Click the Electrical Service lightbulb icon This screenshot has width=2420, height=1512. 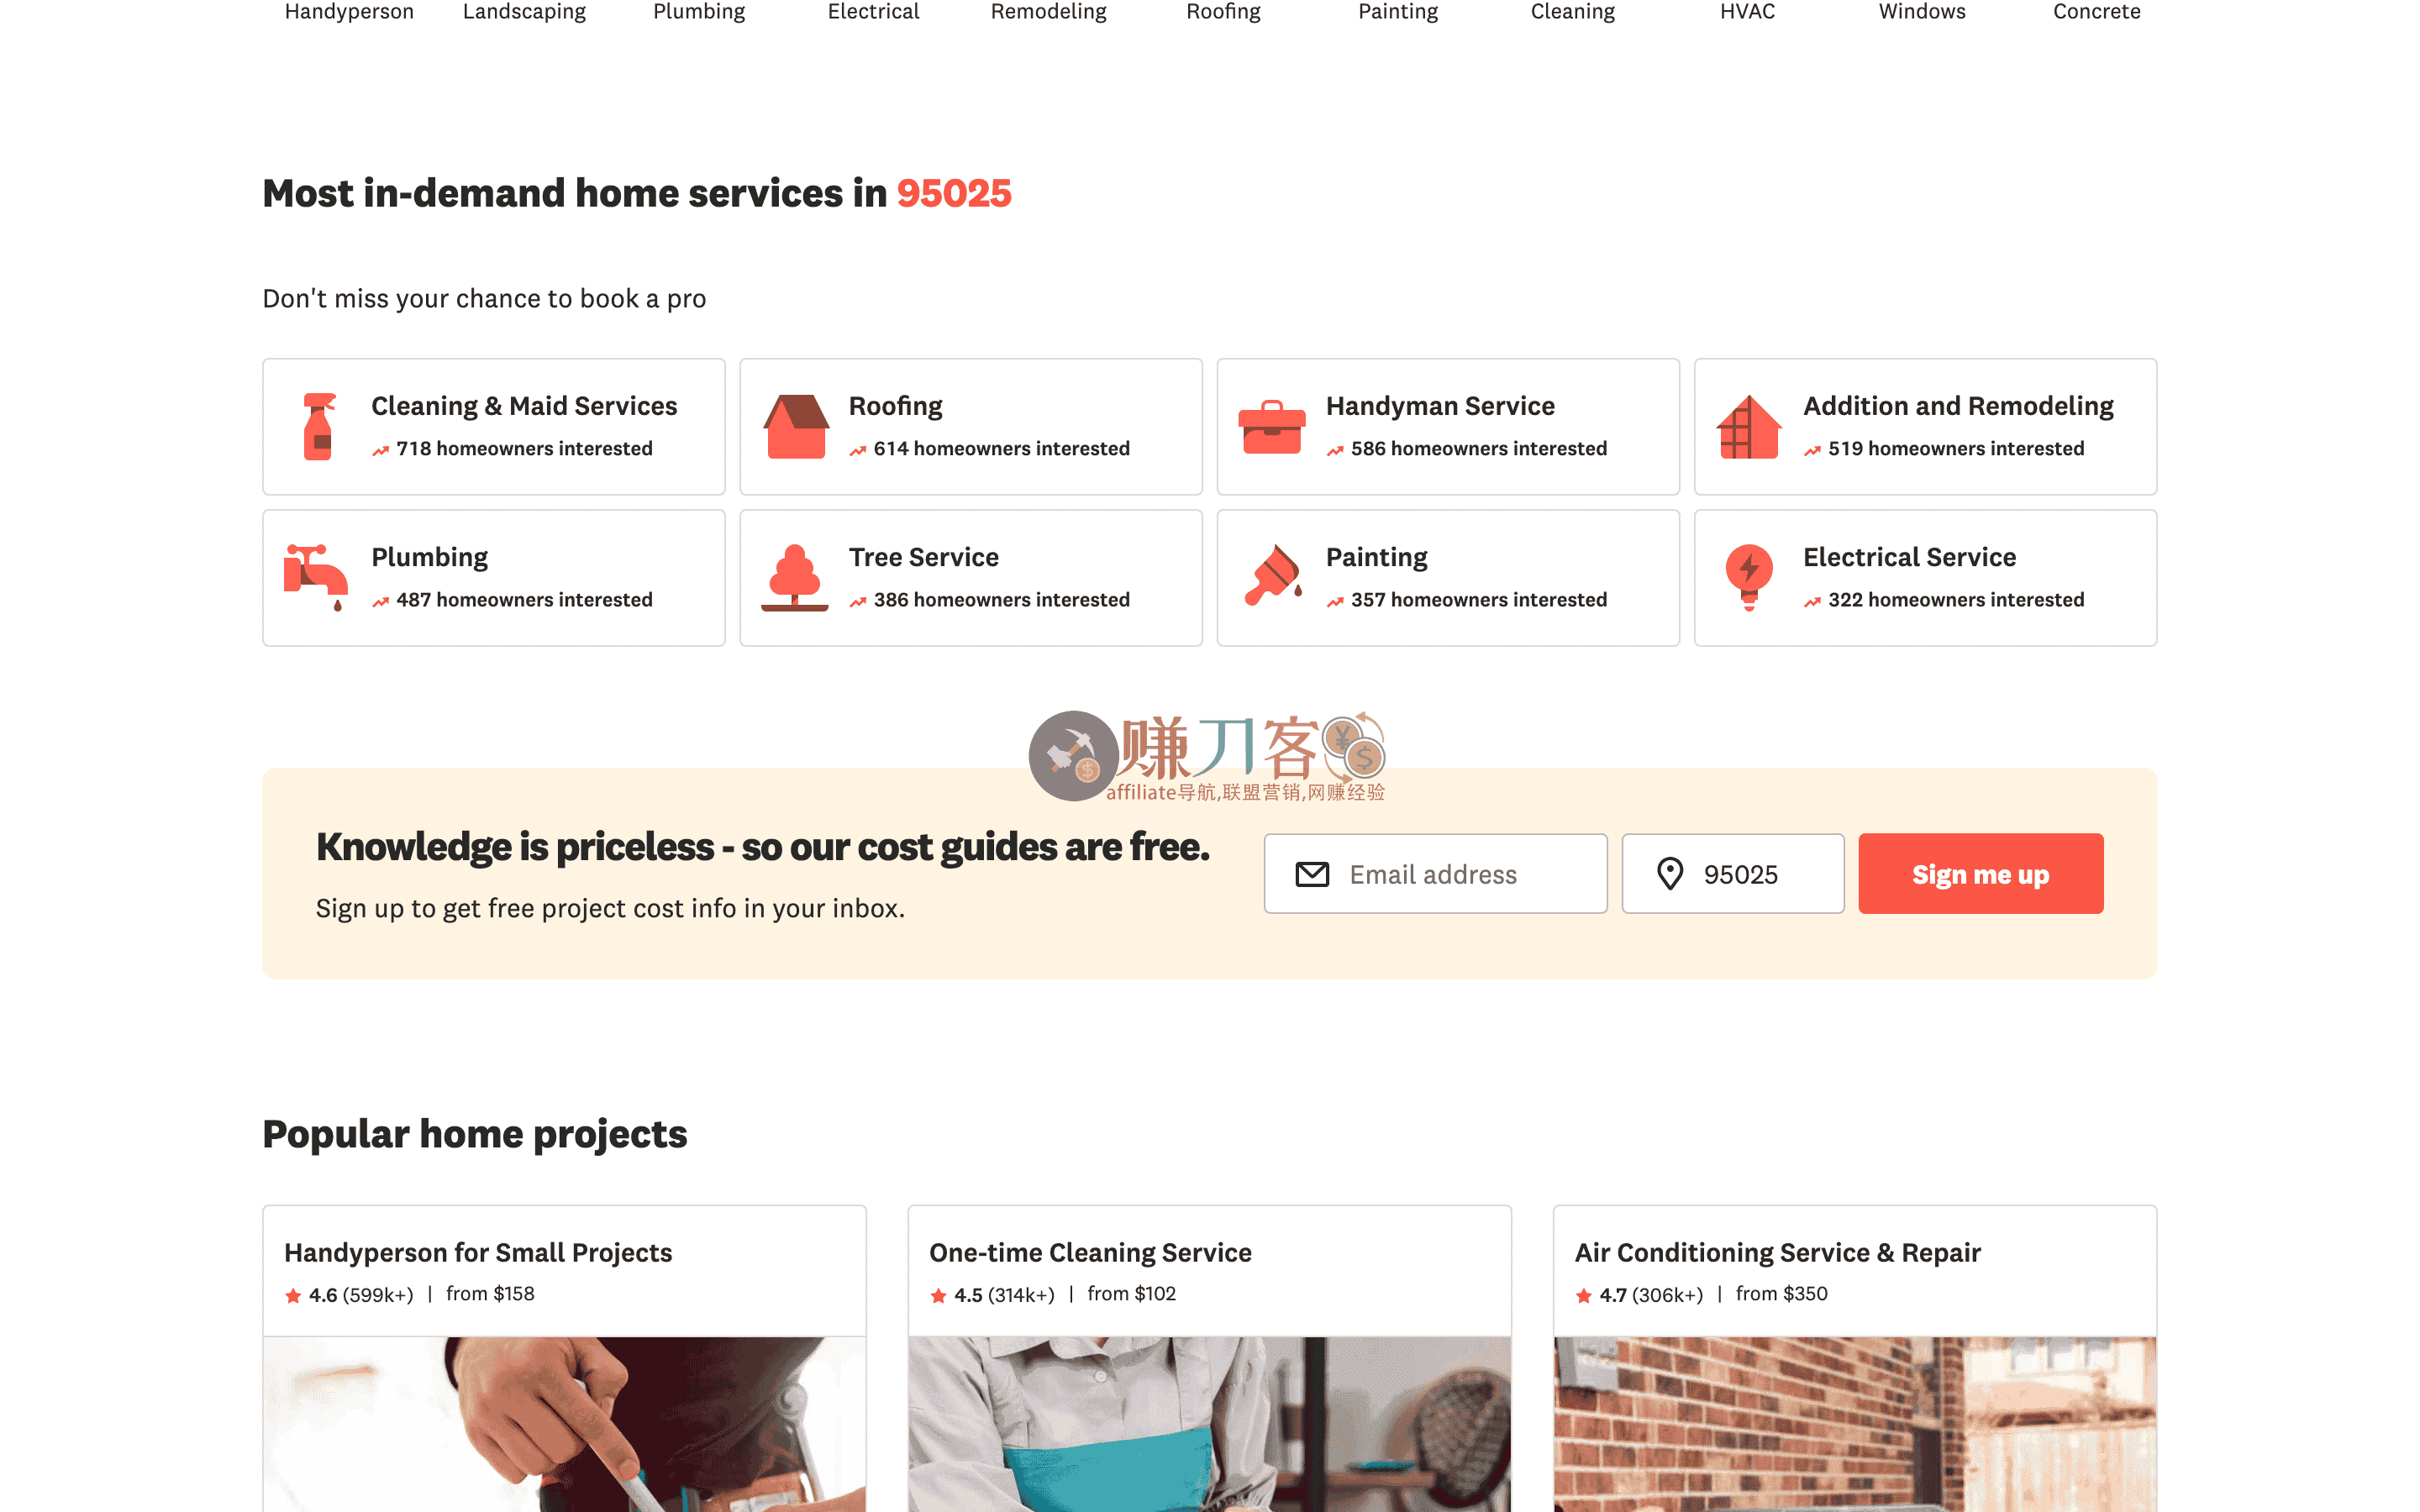[1749, 578]
